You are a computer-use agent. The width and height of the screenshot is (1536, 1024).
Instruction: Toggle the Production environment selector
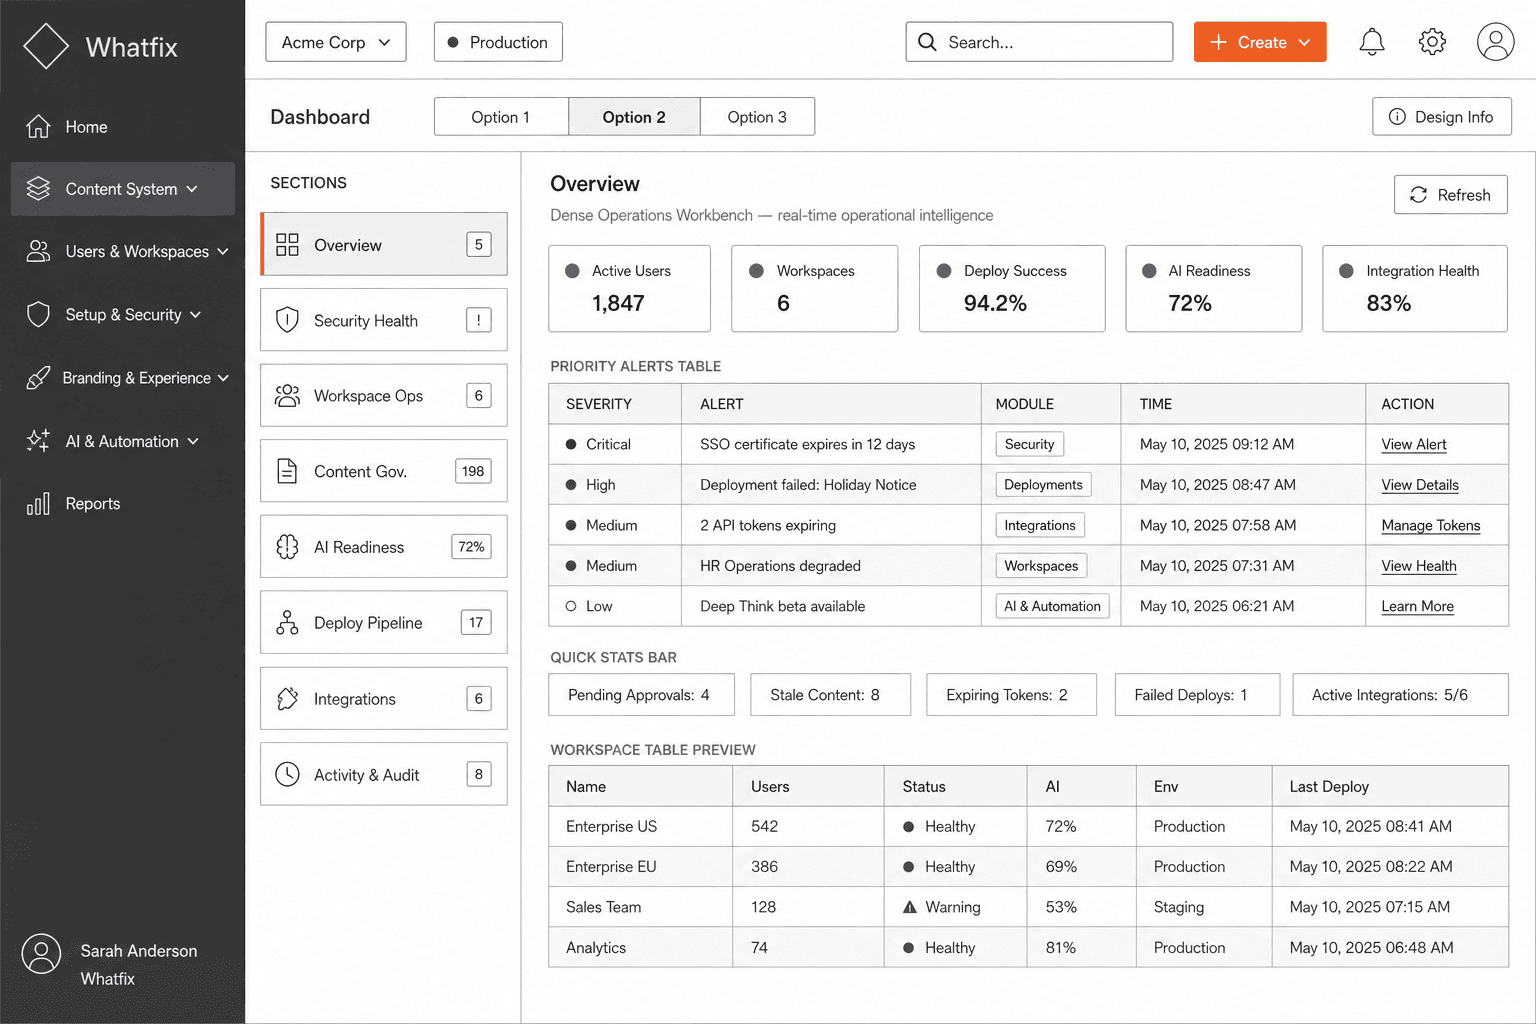point(498,42)
